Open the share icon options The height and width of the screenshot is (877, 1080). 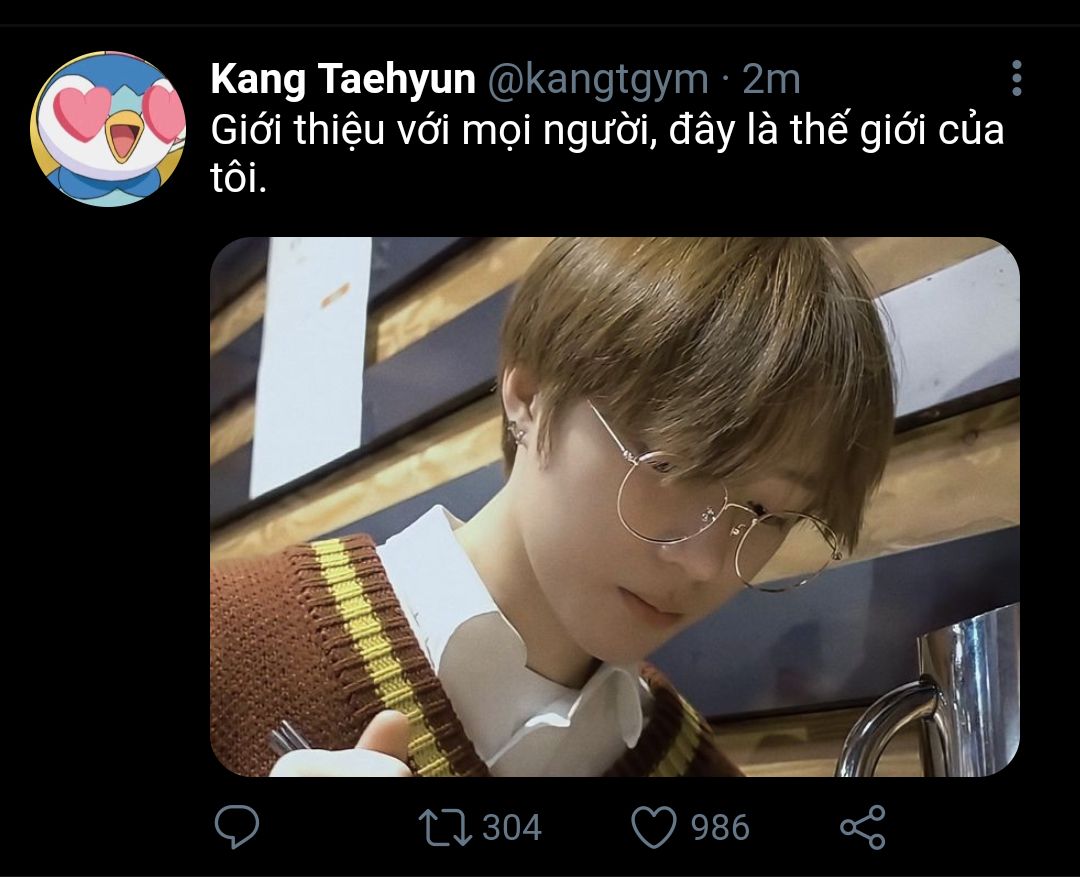(862, 827)
